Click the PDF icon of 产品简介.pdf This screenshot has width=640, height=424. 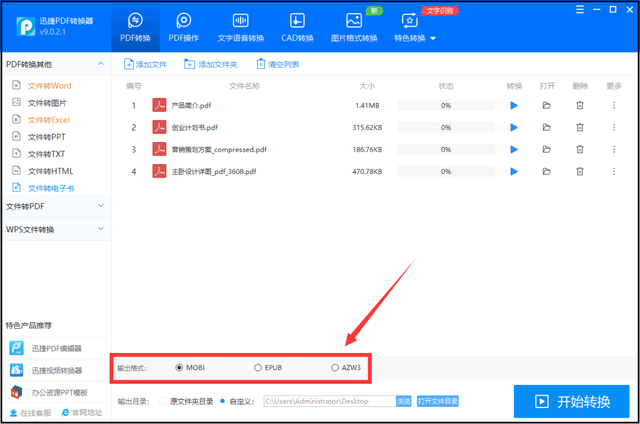pos(159,105)
